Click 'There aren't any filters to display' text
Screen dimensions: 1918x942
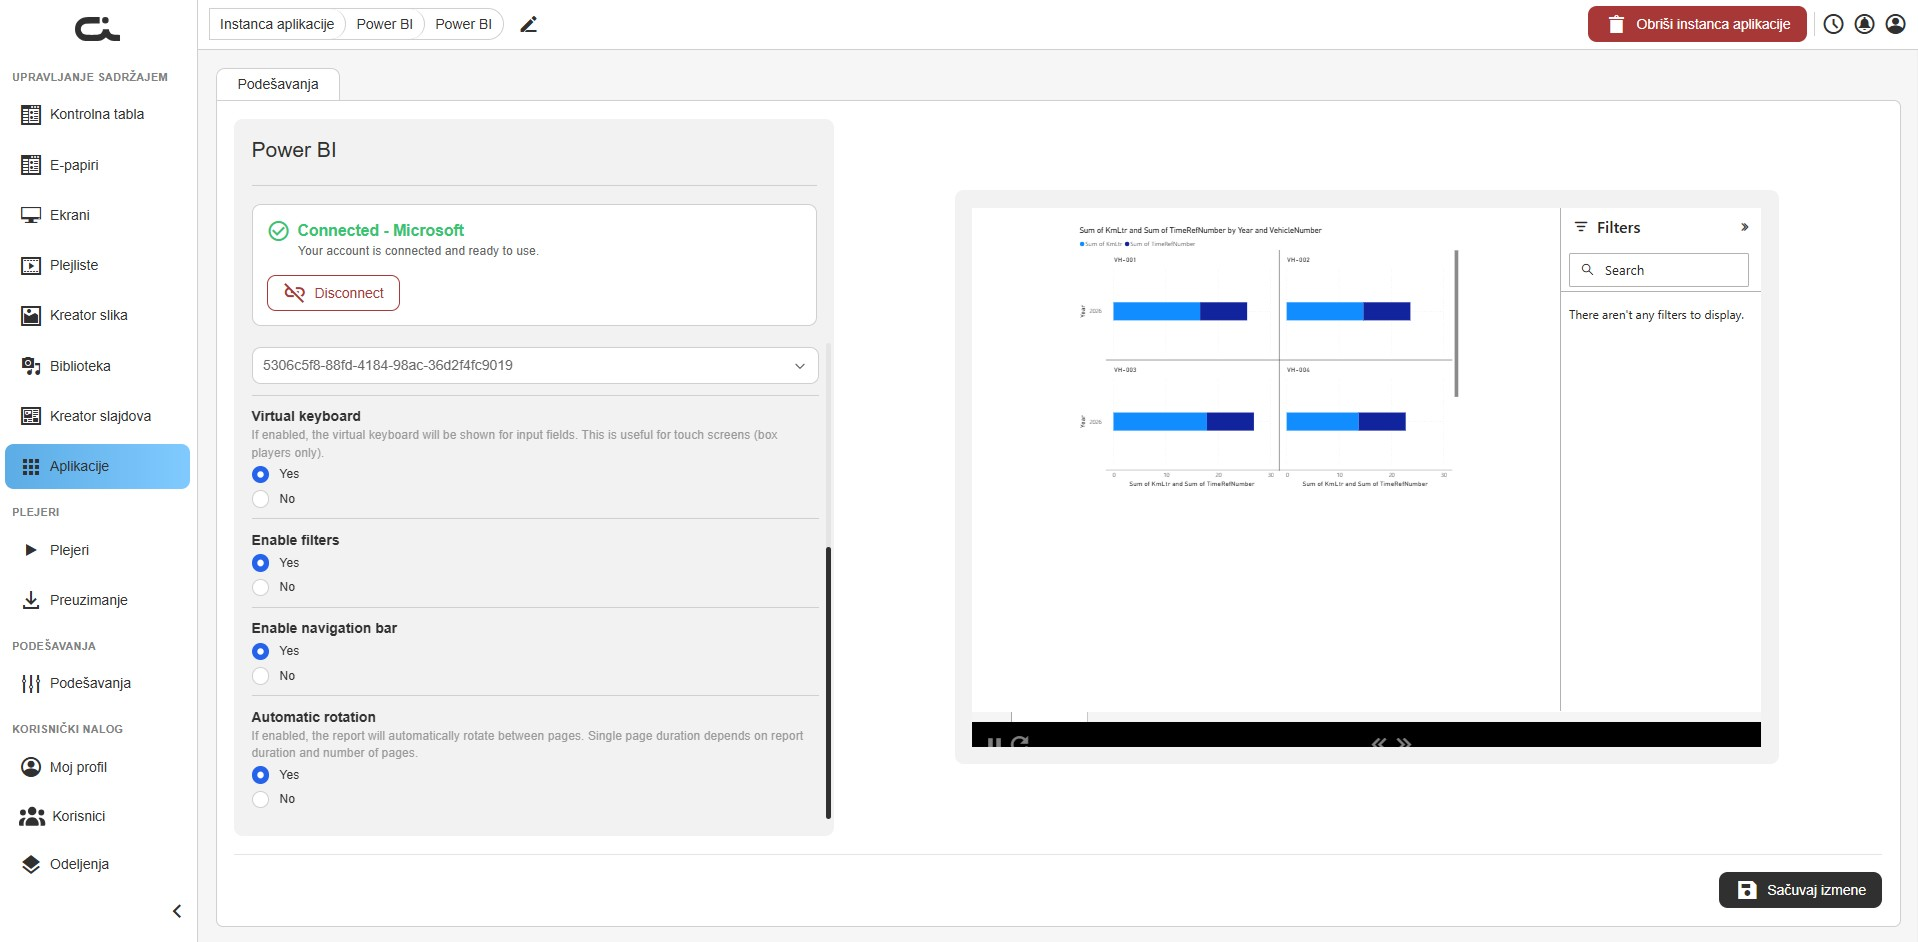[1656, 315]
